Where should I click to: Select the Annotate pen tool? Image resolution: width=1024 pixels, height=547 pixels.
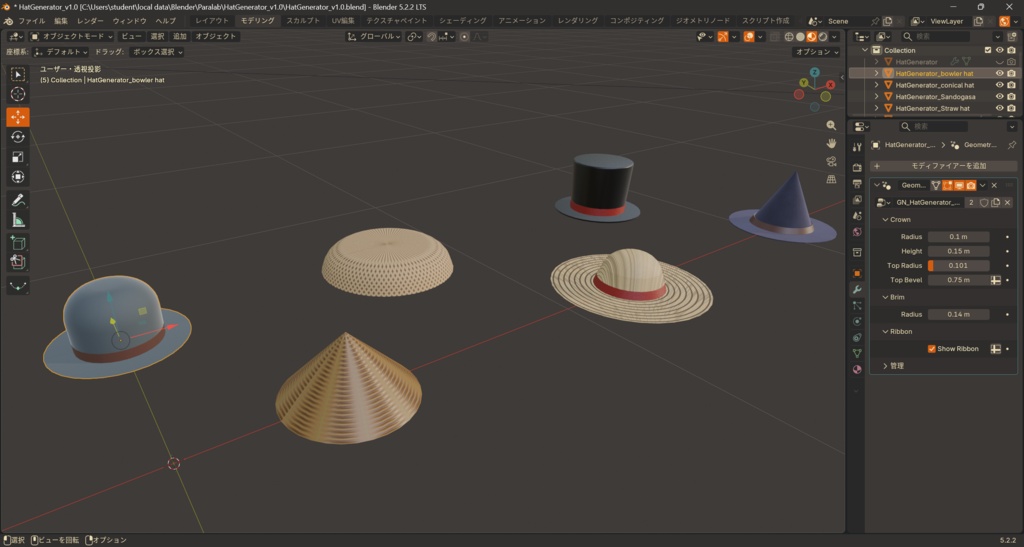[18, 200]
